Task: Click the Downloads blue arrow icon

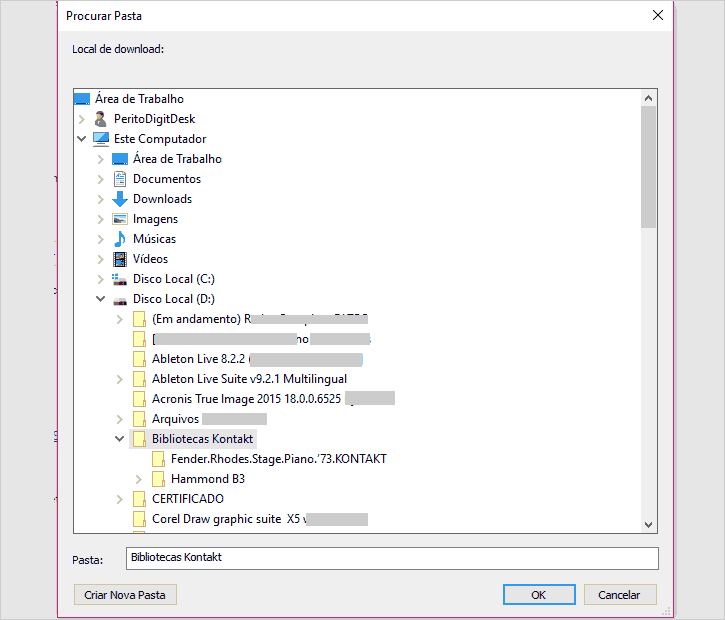Action: pos(120,199)
